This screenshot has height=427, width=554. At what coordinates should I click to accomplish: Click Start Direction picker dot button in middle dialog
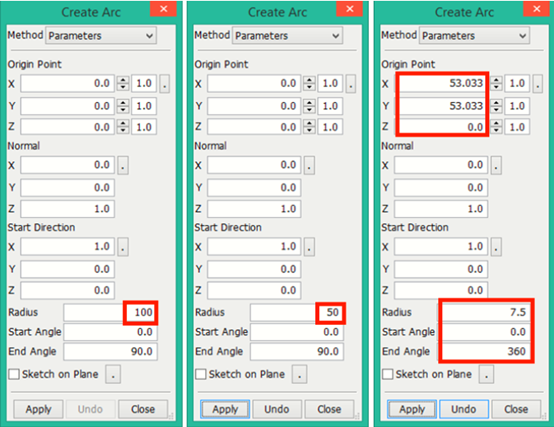[x=309, y=247]
